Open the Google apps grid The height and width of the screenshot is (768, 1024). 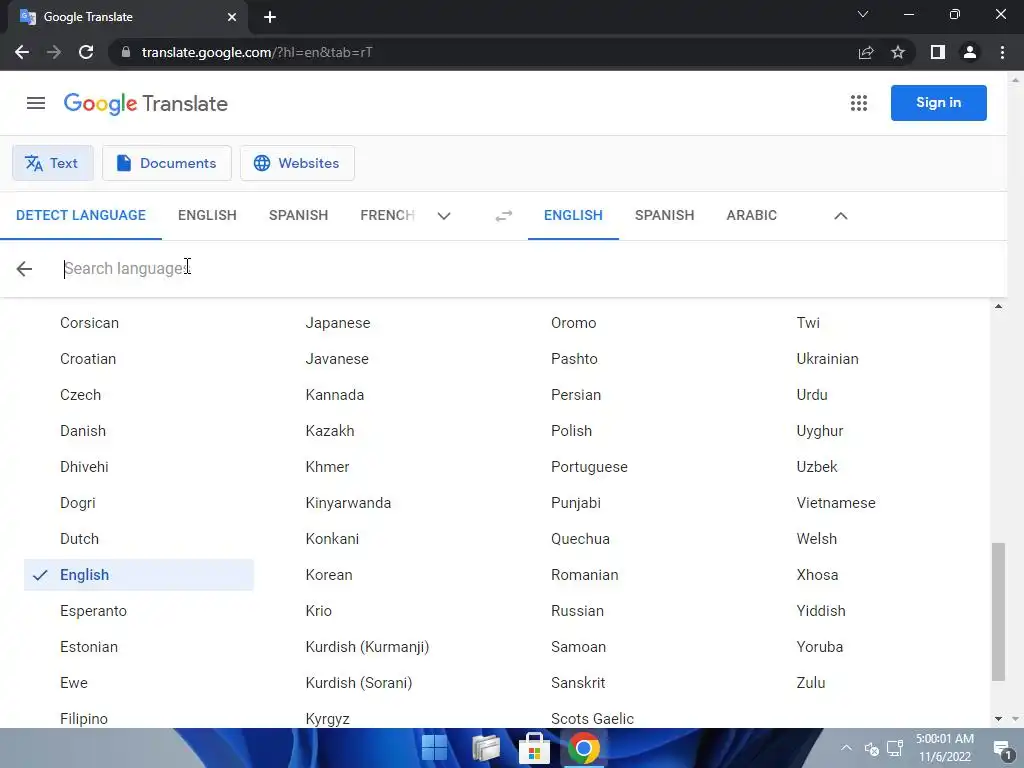tap(859, 103)
